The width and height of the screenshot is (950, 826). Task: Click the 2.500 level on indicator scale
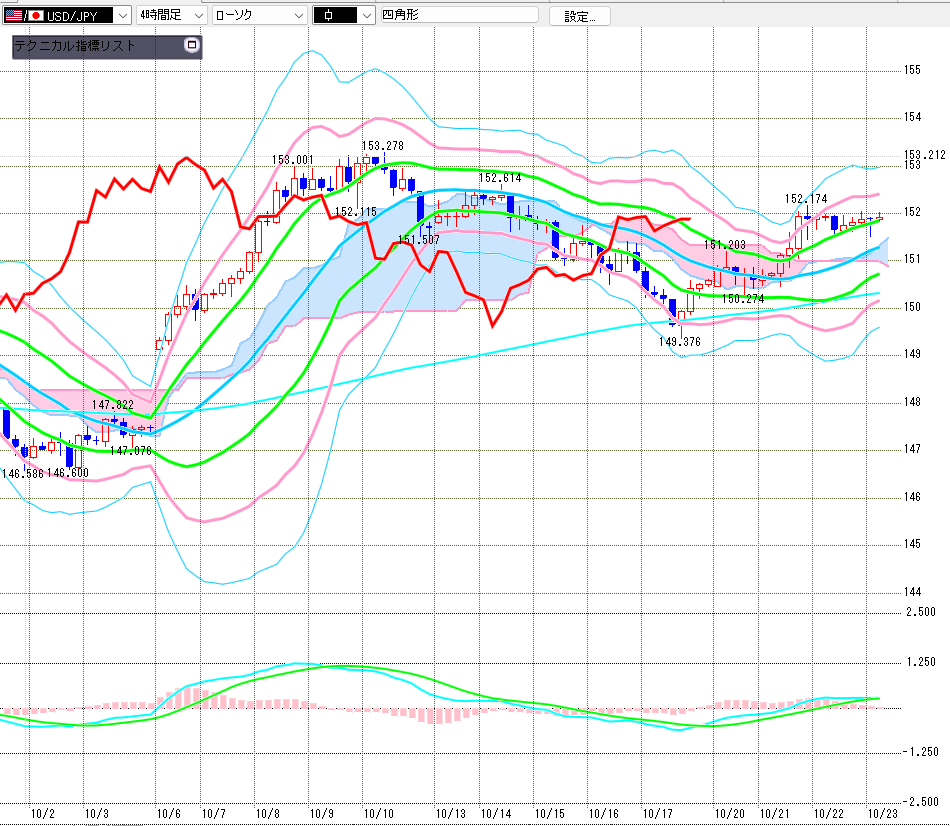(920, 611)
